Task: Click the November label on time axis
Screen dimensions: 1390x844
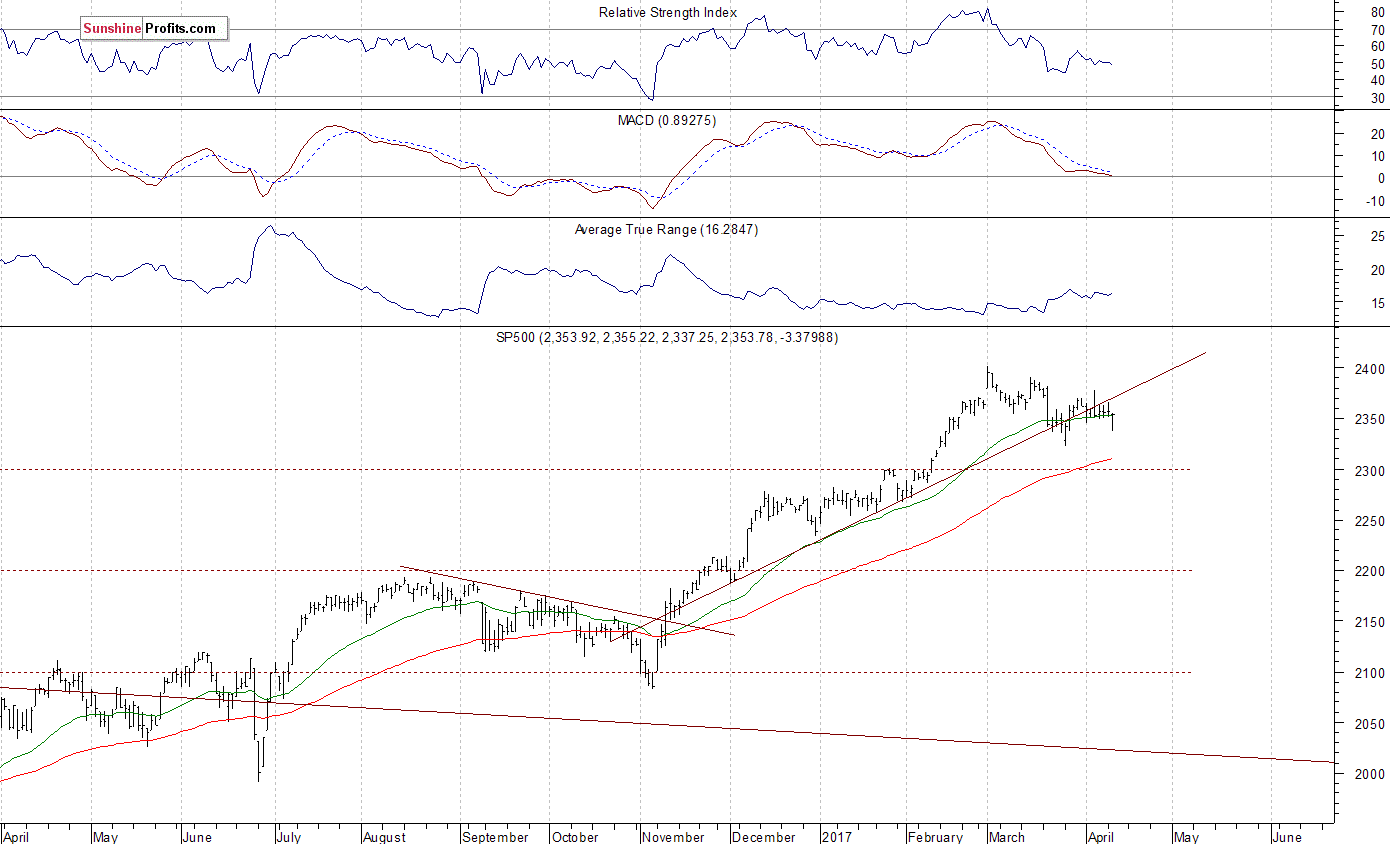Action: (674, 837)
